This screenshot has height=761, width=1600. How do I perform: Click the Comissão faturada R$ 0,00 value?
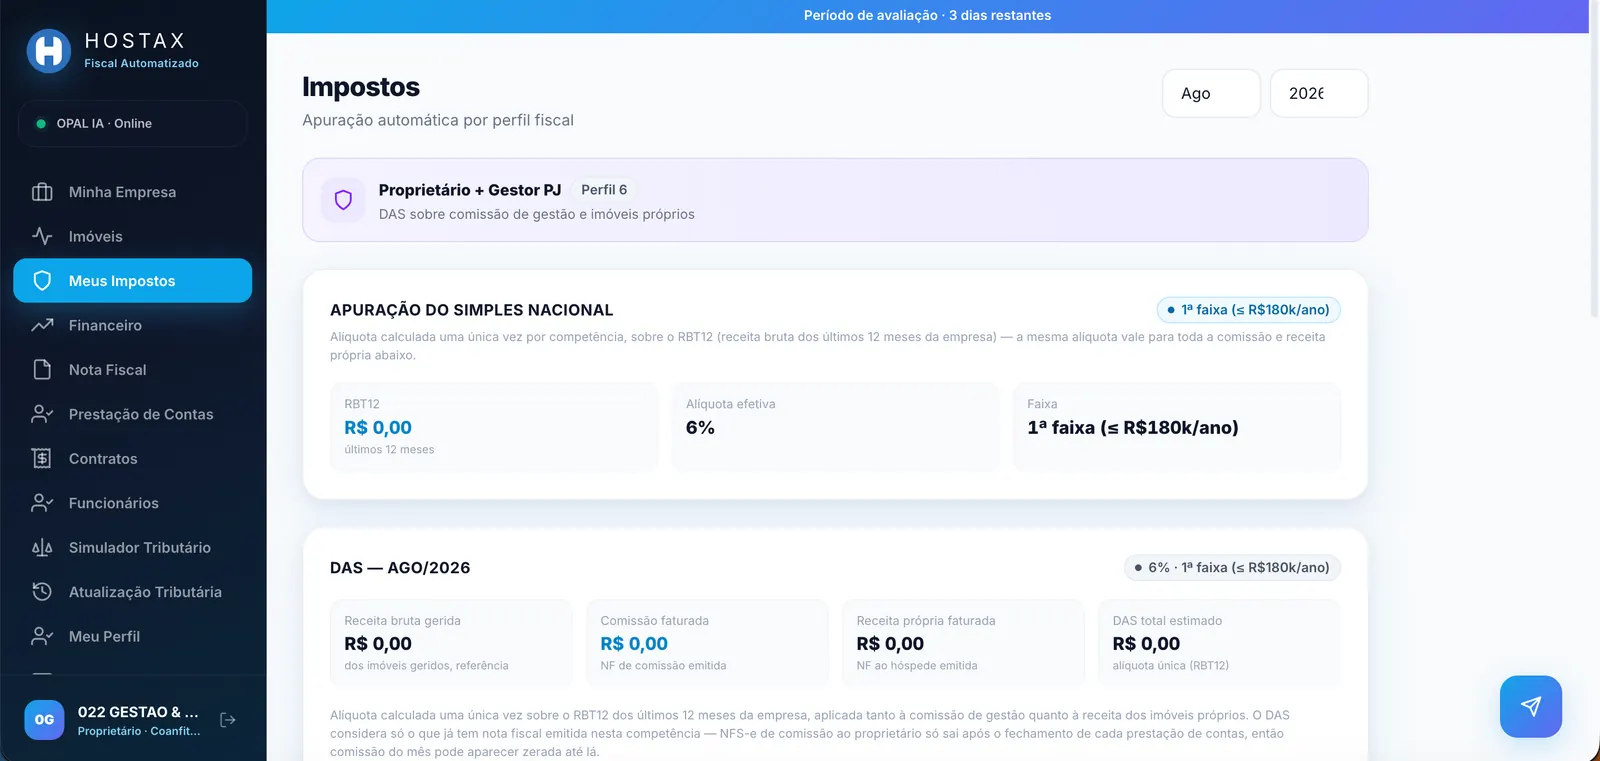[x=634, y=644]
